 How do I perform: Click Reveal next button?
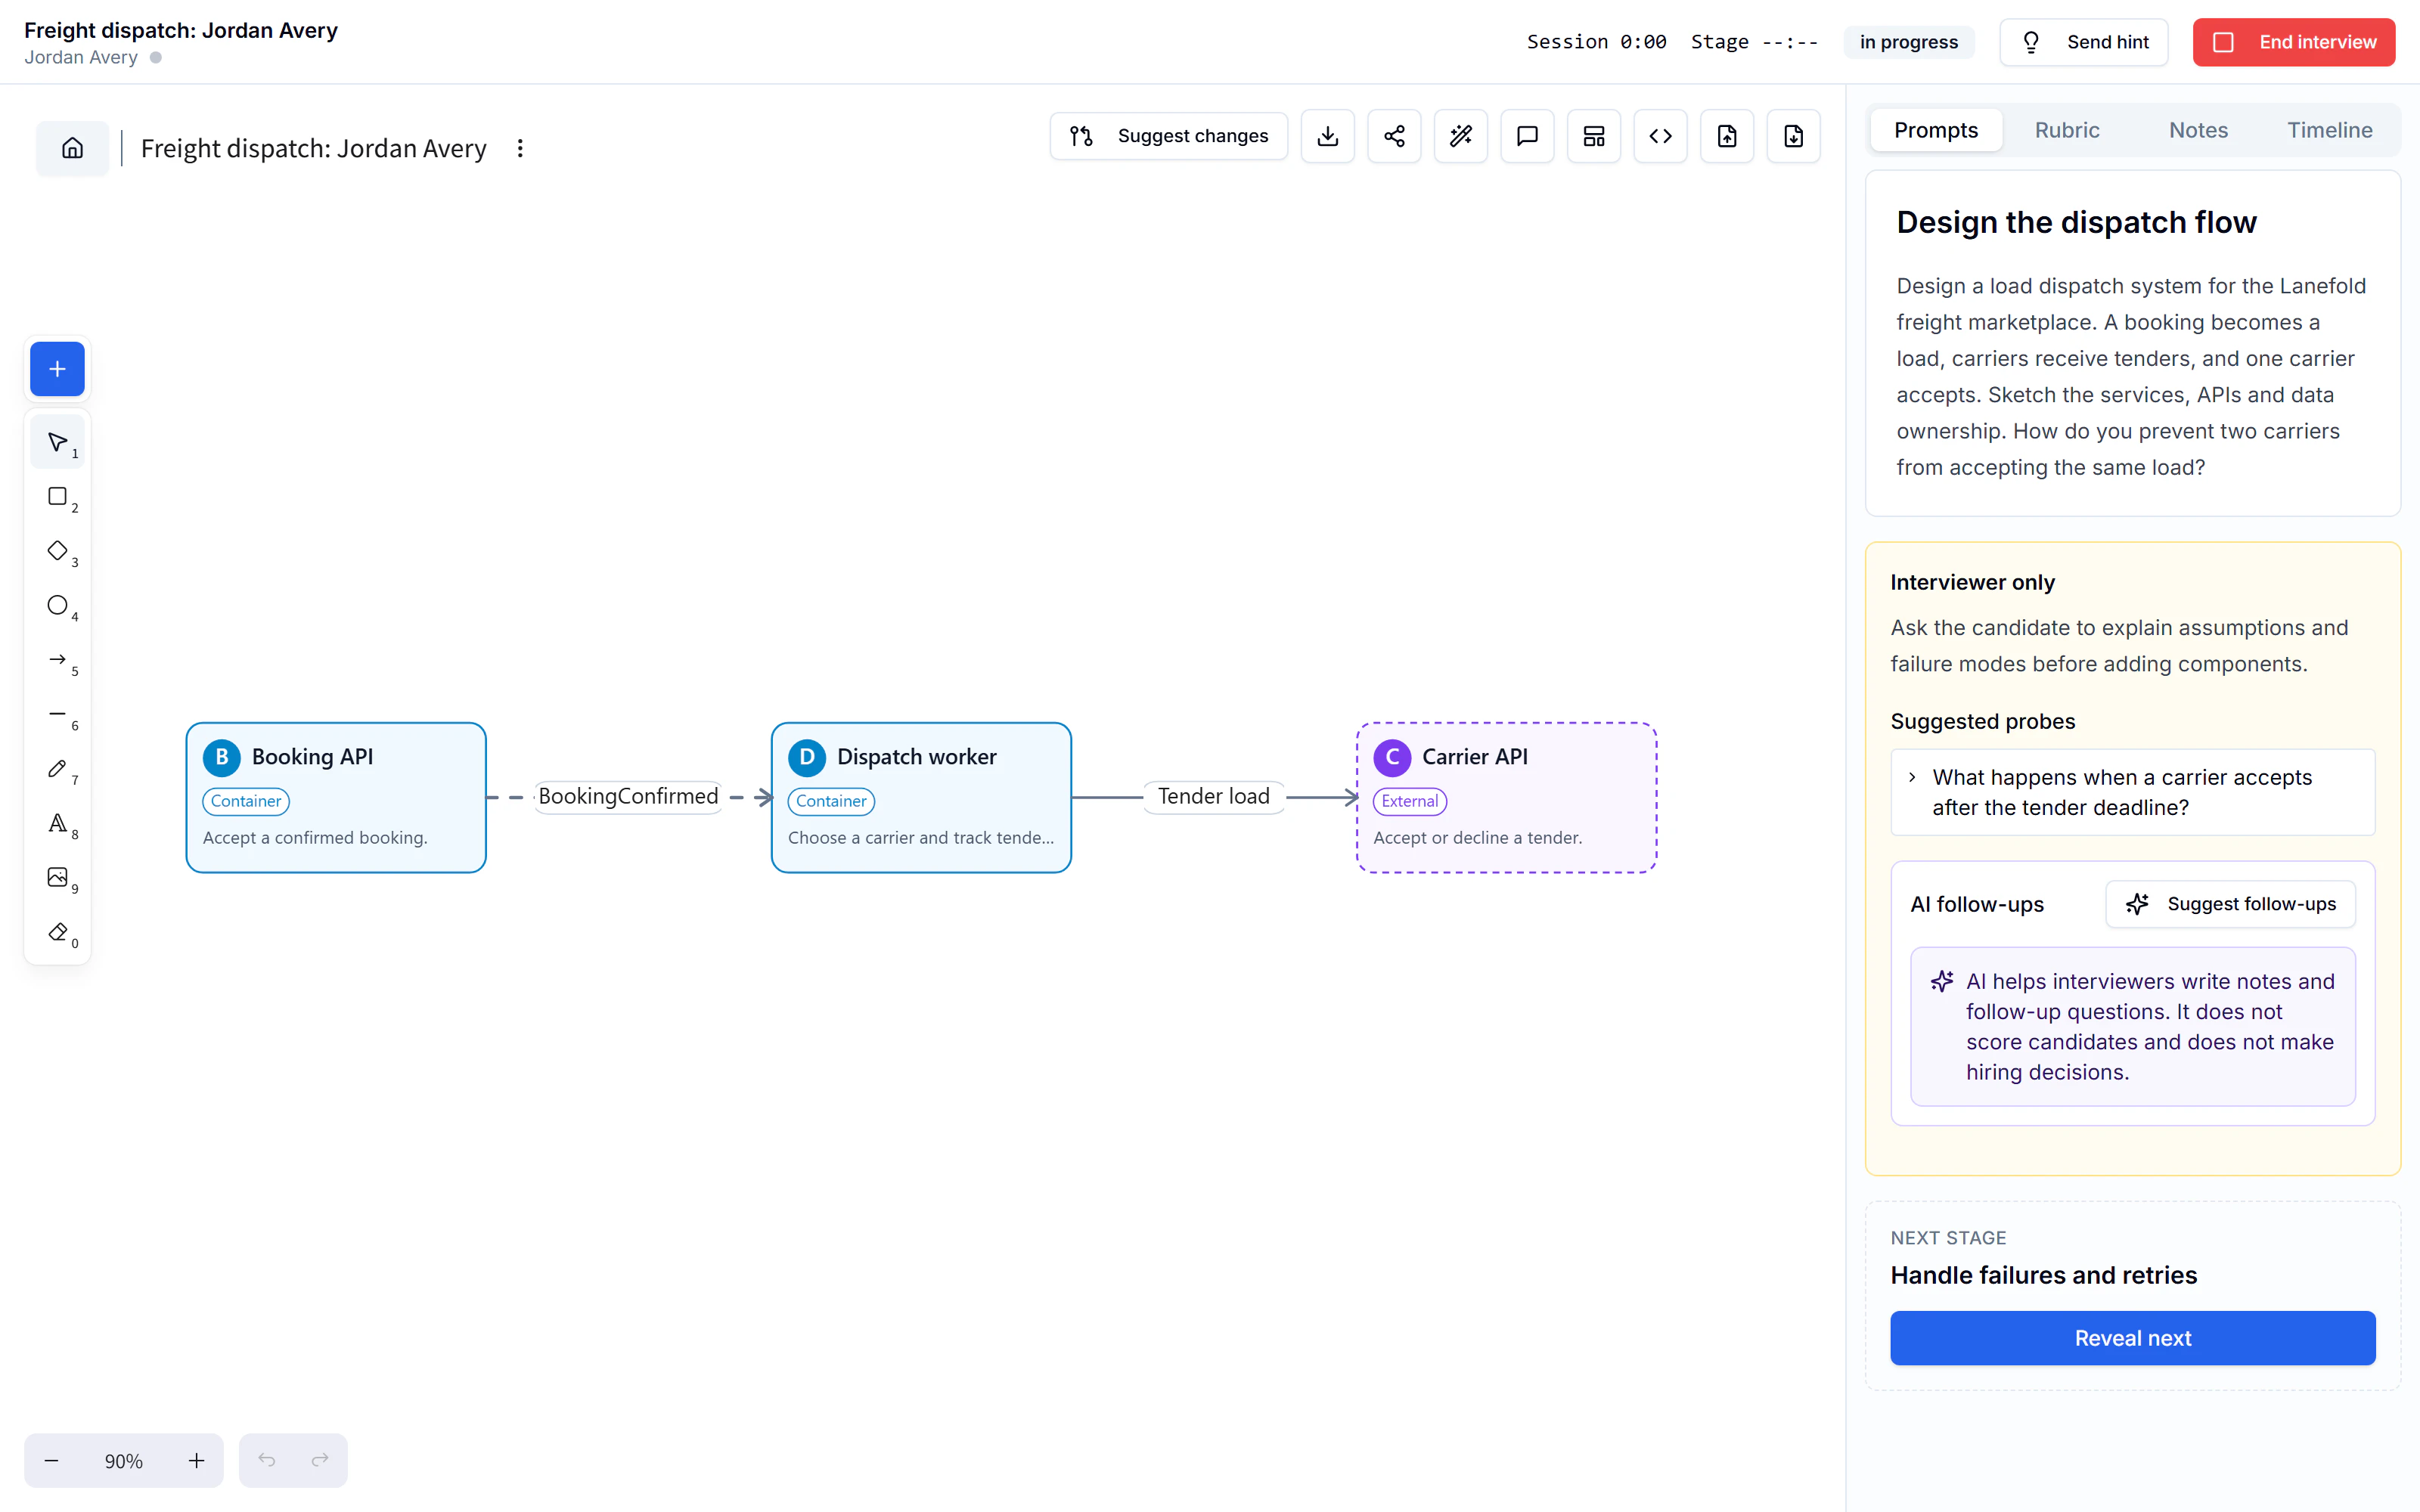[2132, 1338]
